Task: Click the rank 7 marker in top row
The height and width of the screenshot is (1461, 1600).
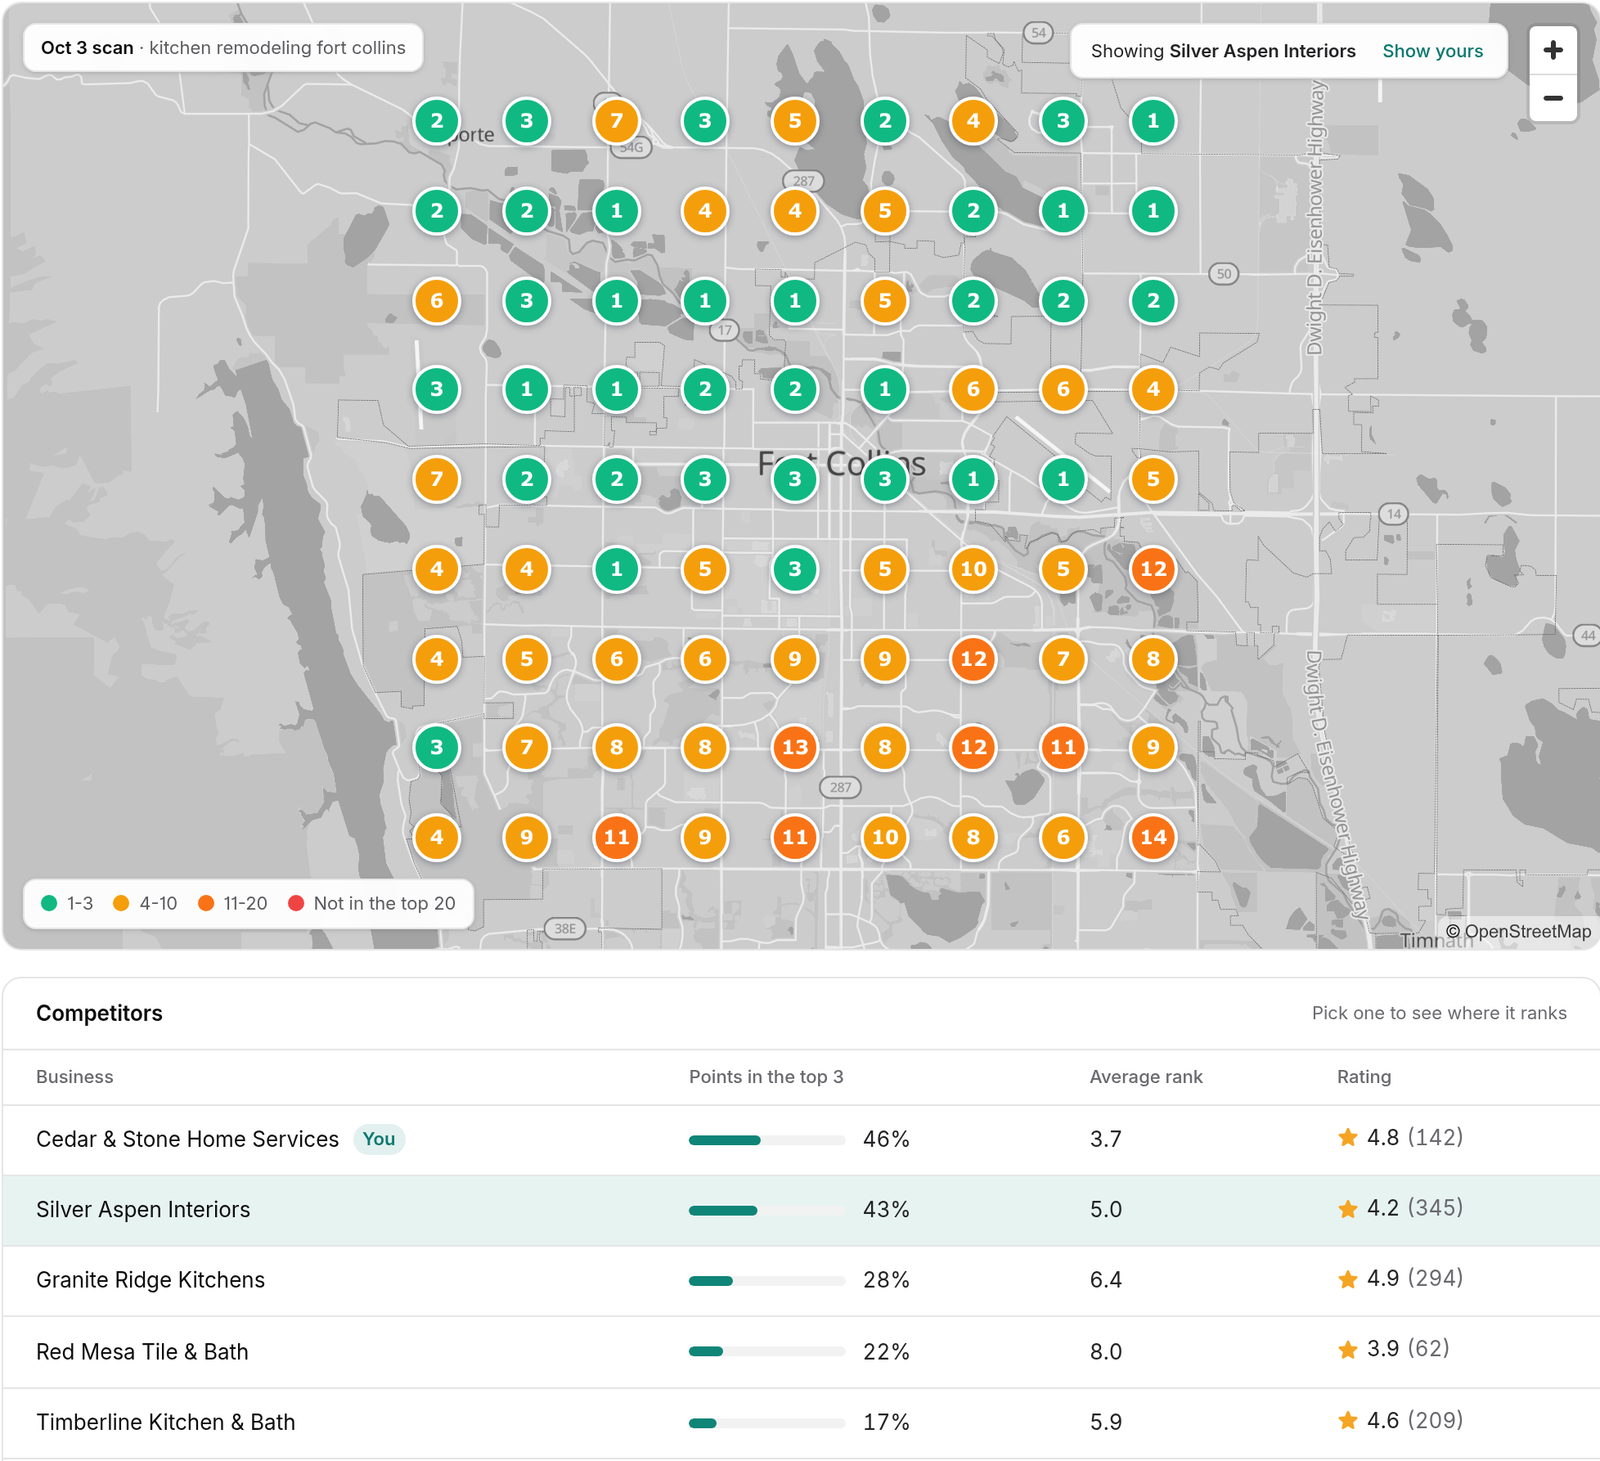Action: coord(617,121)
